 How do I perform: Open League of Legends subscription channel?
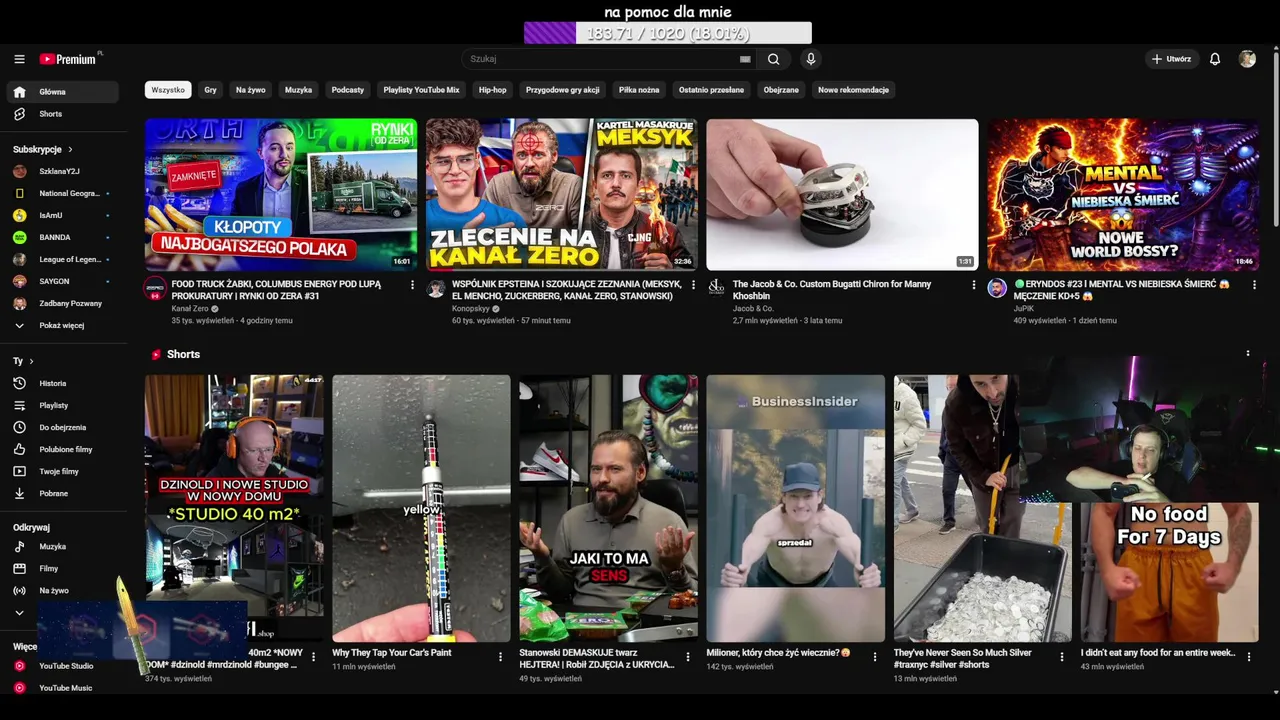63,259
